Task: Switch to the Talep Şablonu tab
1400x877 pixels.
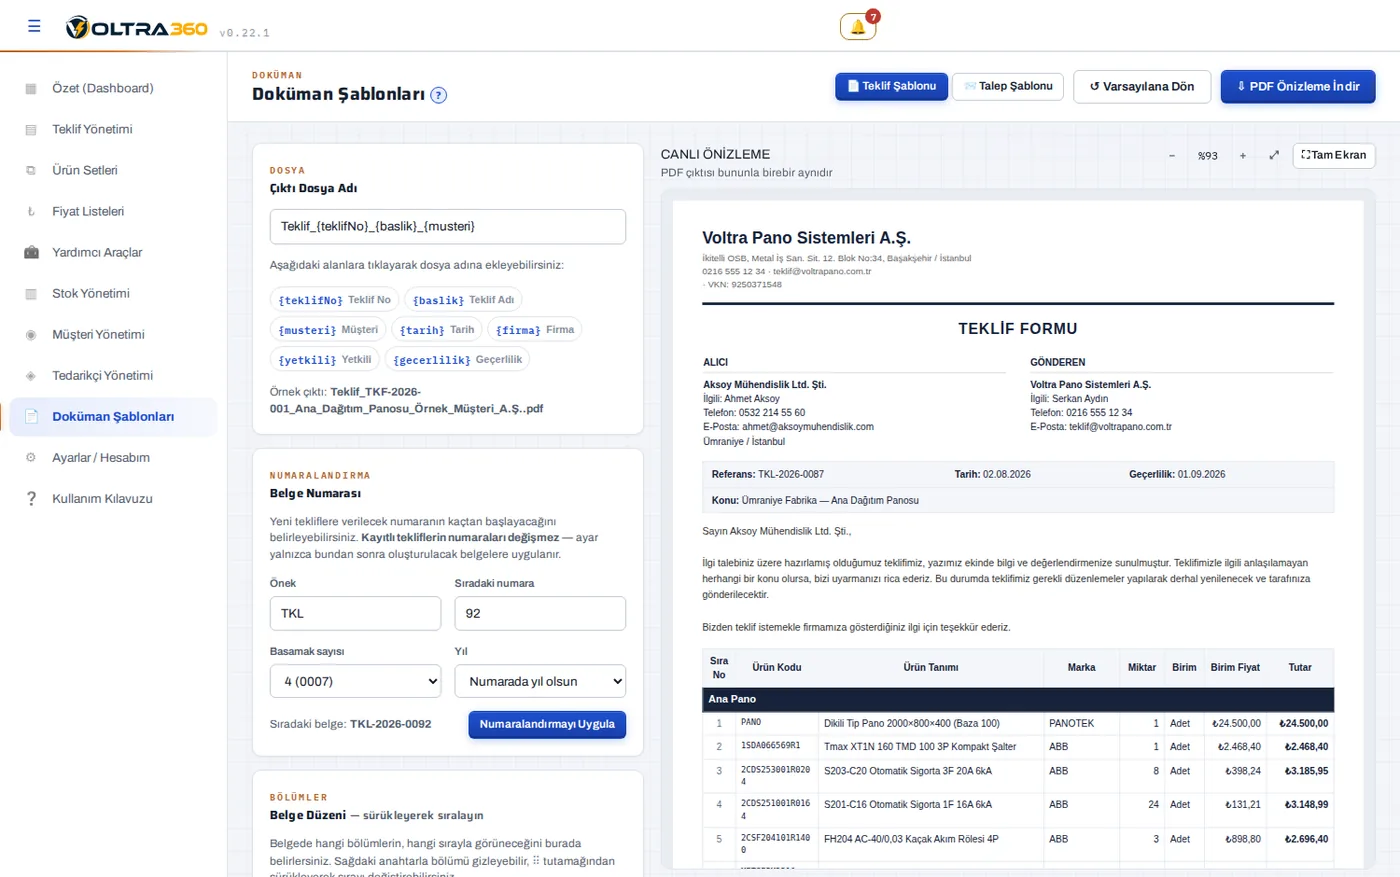Action: 1007,86
